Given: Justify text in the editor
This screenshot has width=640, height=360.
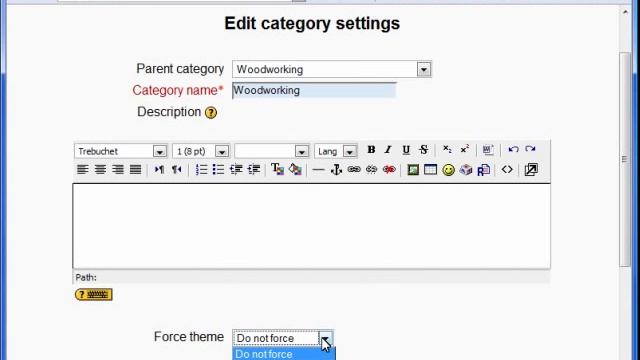Looking at the screenshot, I should pyautogui.click(x=136, y=169).
